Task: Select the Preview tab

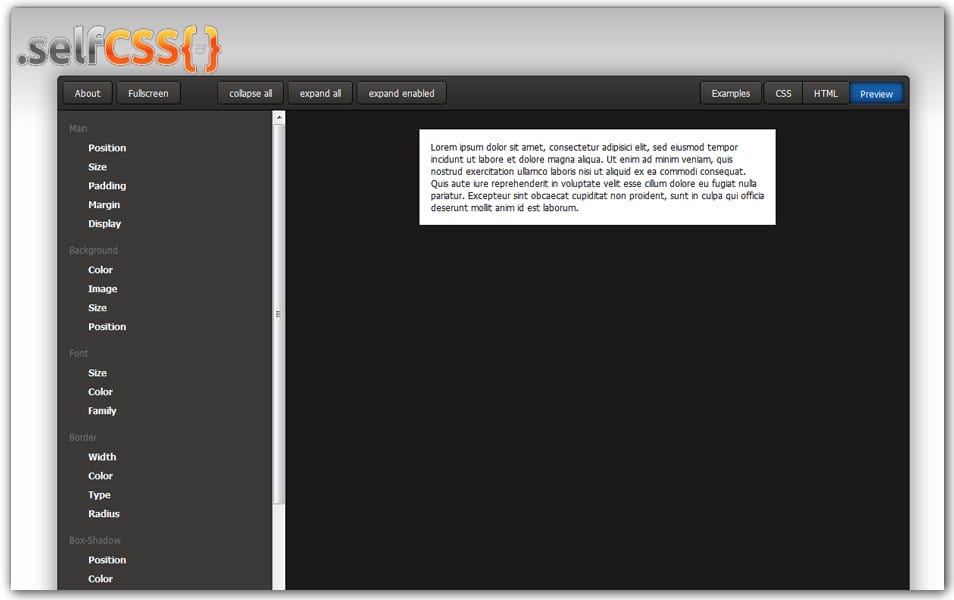Action: click(x=876, y=93)
